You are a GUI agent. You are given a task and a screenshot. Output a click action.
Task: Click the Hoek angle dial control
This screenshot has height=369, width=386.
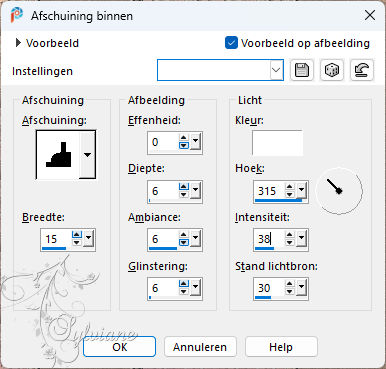click(339, 191)
